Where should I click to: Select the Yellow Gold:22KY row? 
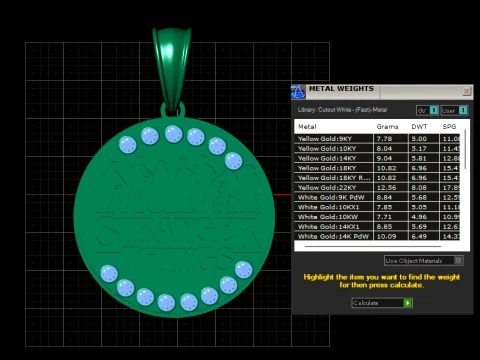point(377,187)
